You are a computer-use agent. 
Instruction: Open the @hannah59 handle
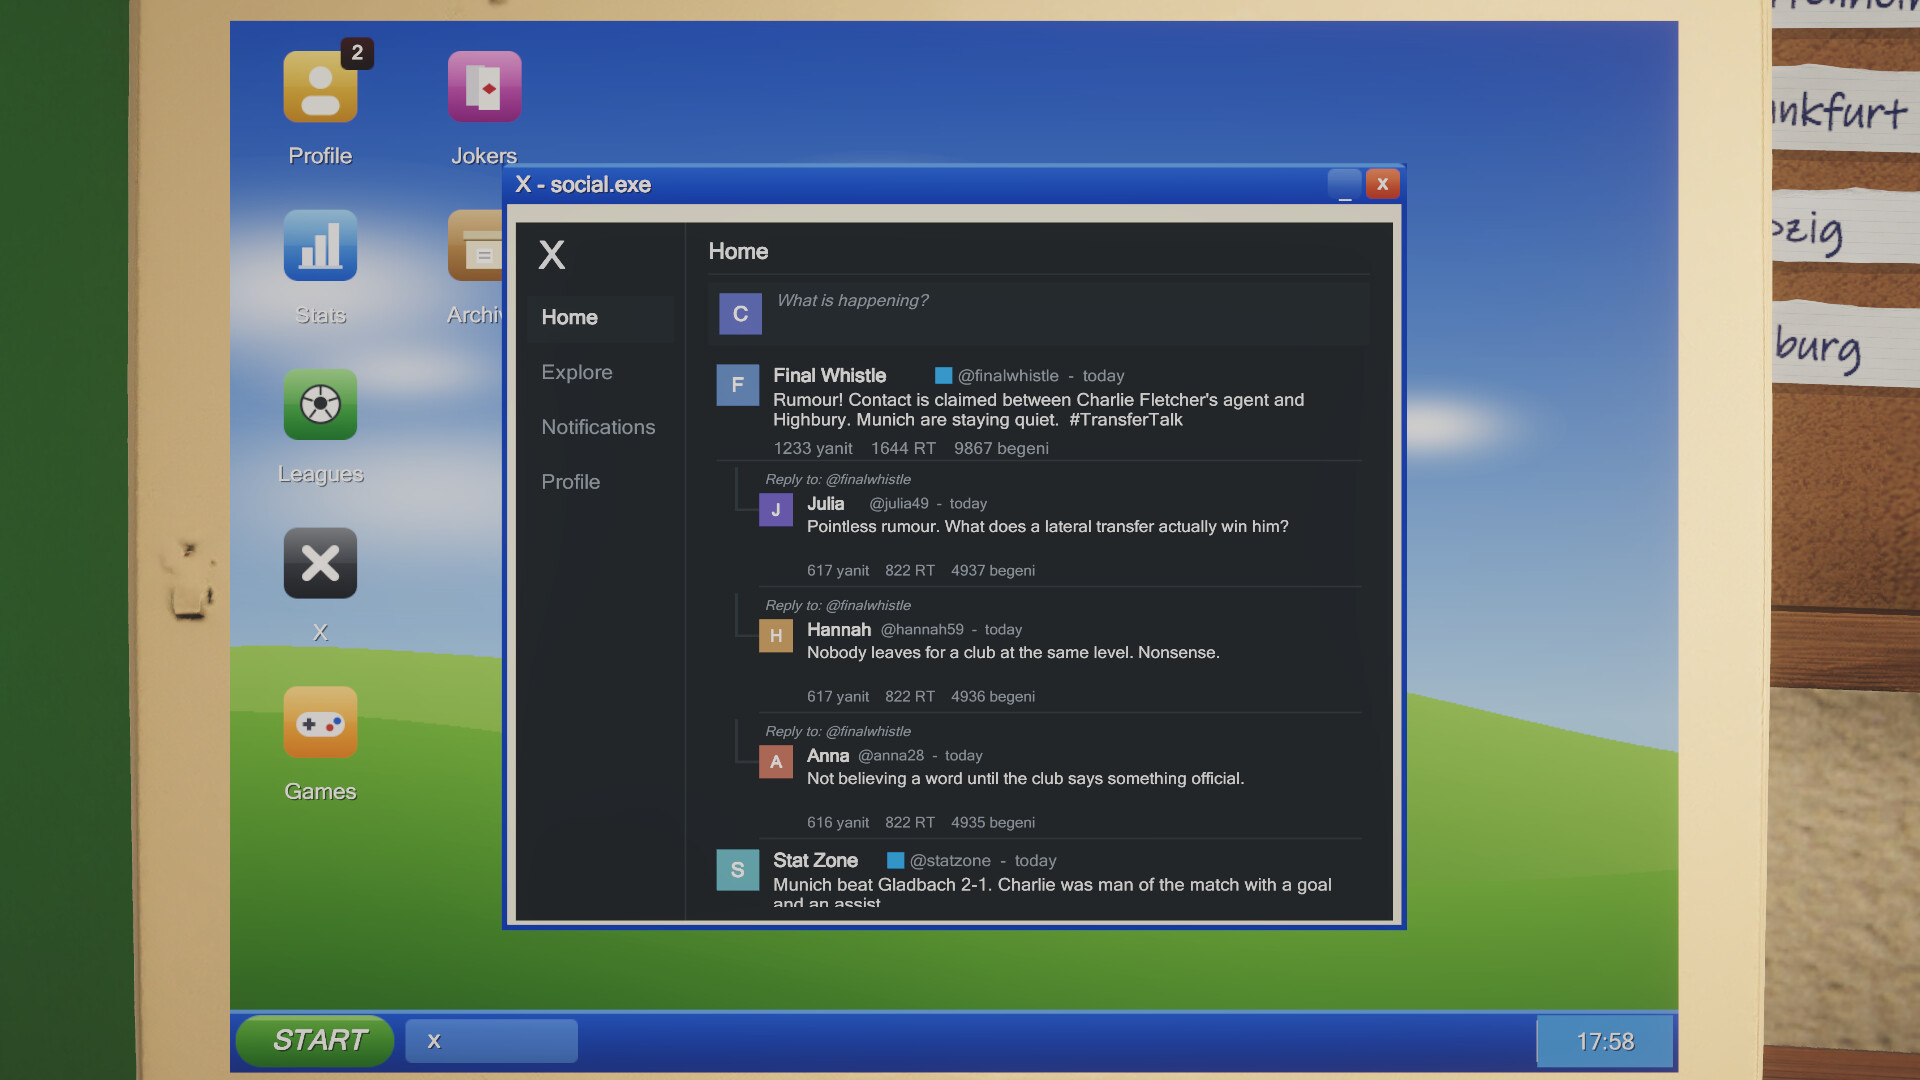pos(922,630)
